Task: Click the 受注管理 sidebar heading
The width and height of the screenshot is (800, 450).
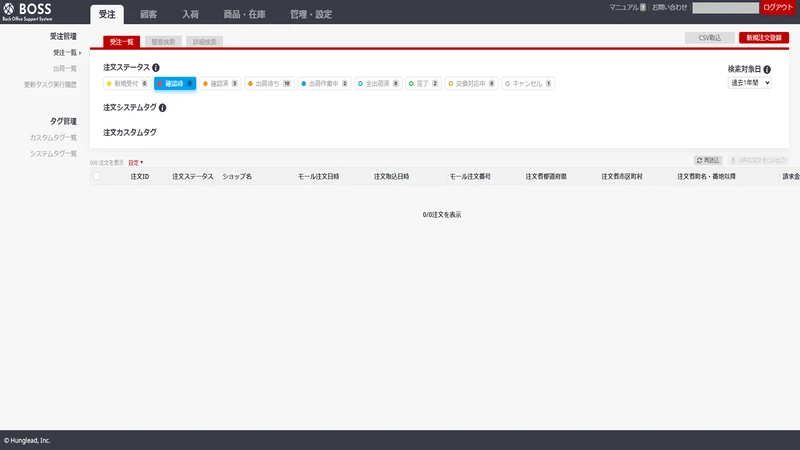Action: click(63, 36)
